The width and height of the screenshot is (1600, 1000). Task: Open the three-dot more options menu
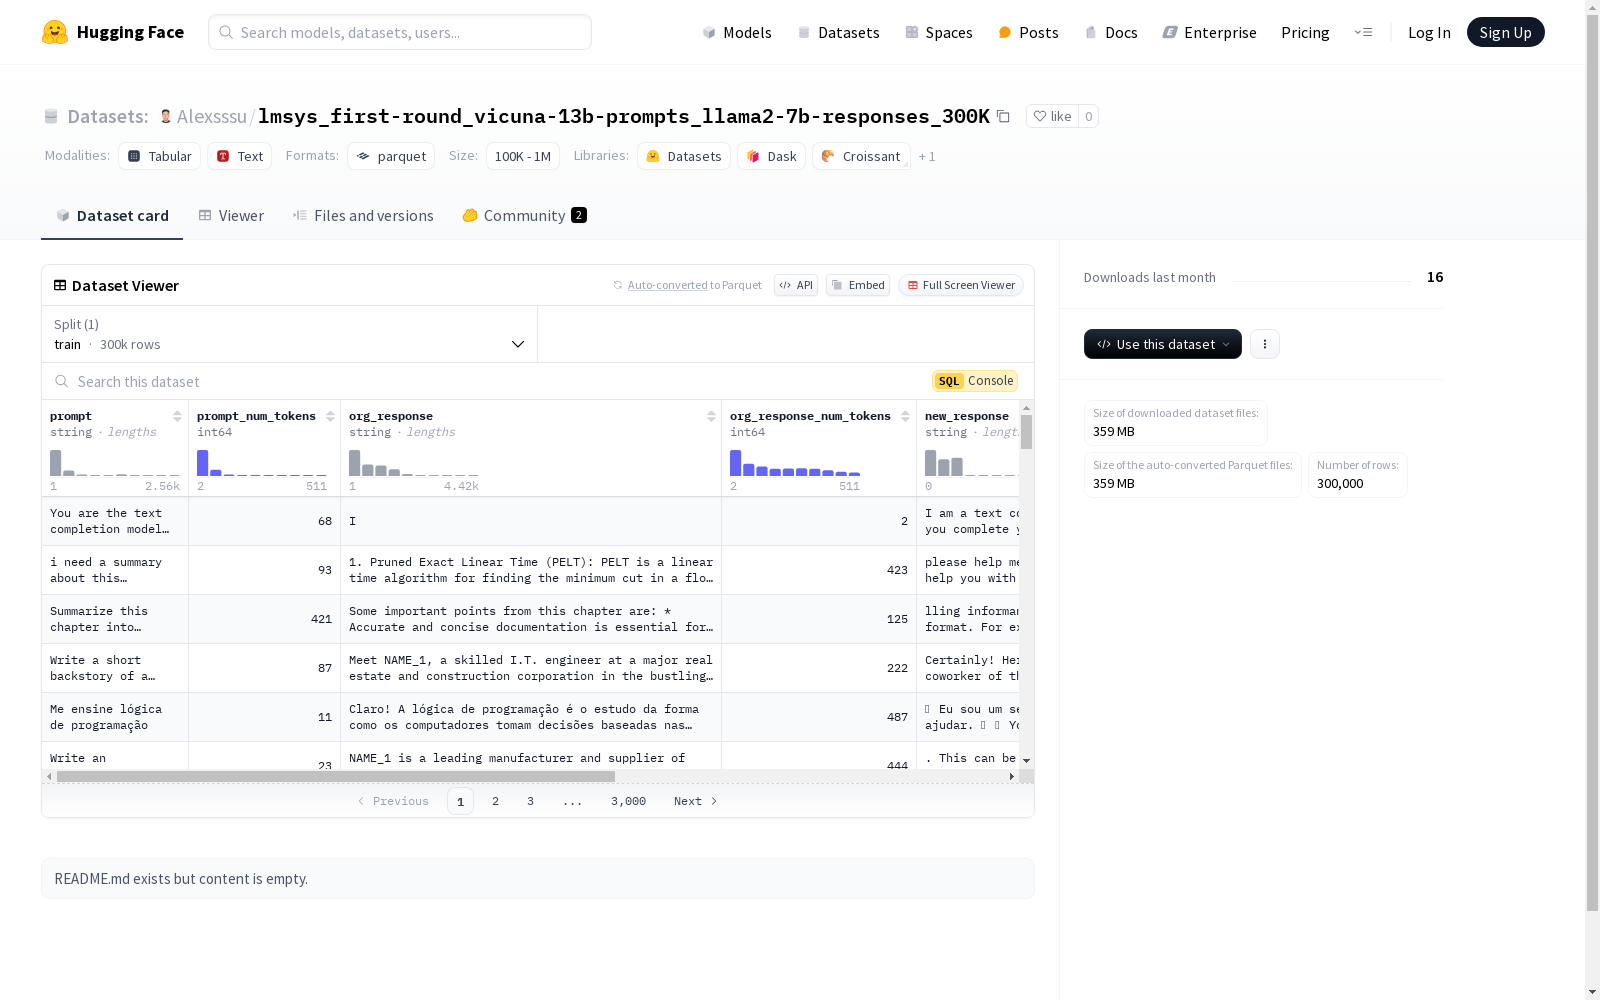[1265, 344]
